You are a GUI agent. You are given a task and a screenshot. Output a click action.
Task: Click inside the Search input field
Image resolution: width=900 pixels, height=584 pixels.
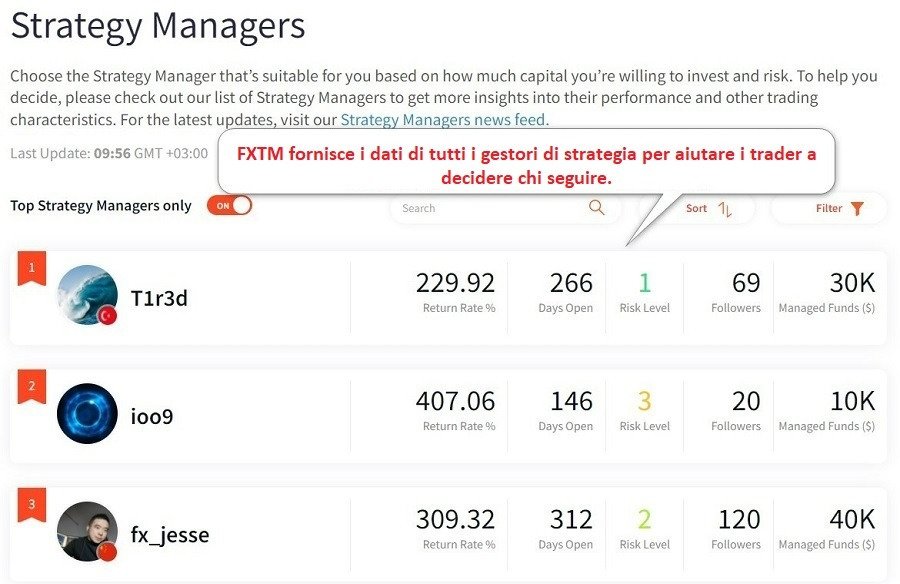pos(480,208)
